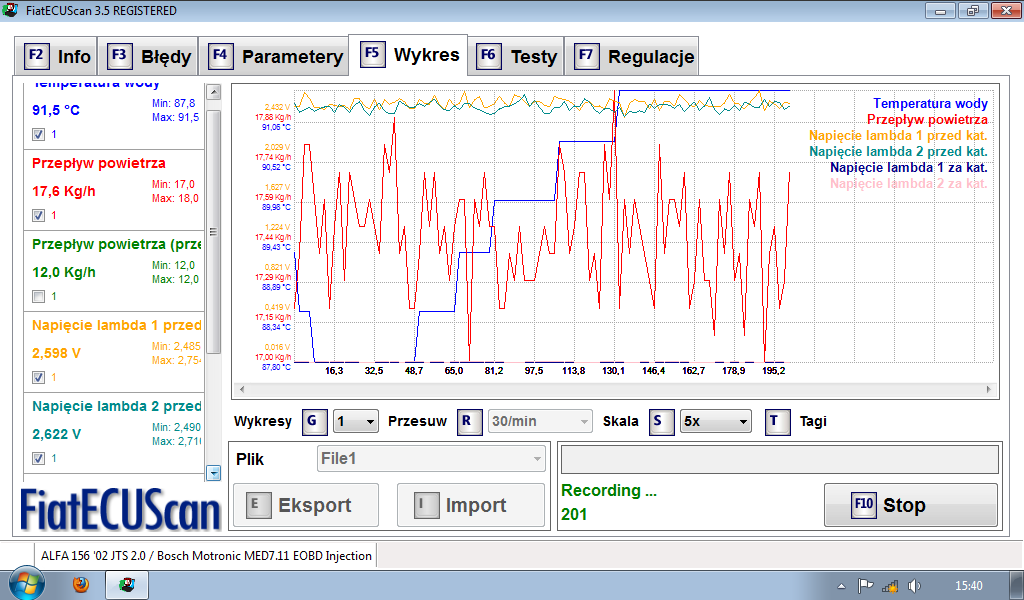Click ALFA 156 '02 JTS 2.0 status bar text
This screenshot has width=1024, height=600.
[206, 556]
